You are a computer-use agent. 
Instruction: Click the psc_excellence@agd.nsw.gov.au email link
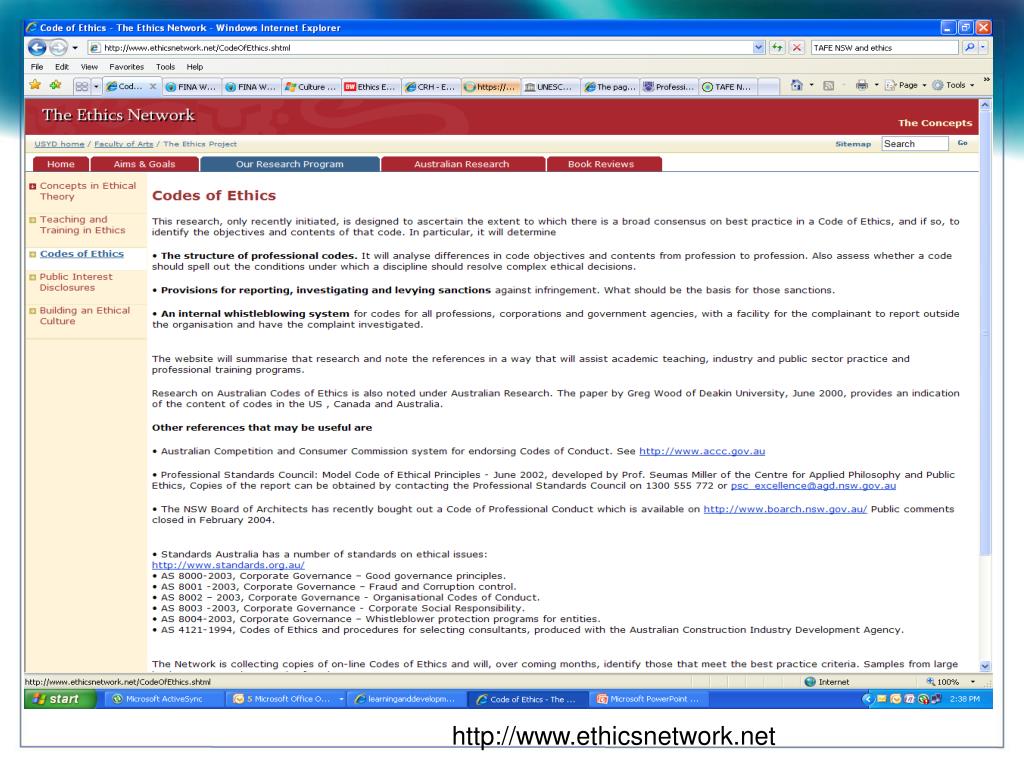(813, 486)
